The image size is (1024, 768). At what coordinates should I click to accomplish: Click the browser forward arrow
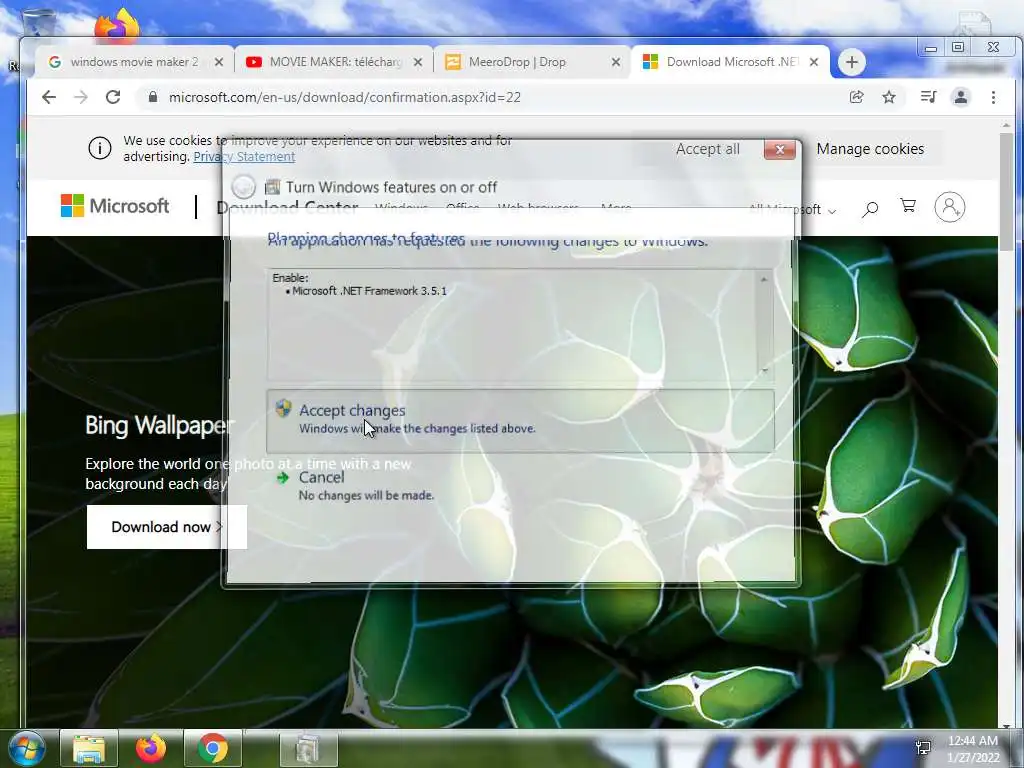coord(81,97)
